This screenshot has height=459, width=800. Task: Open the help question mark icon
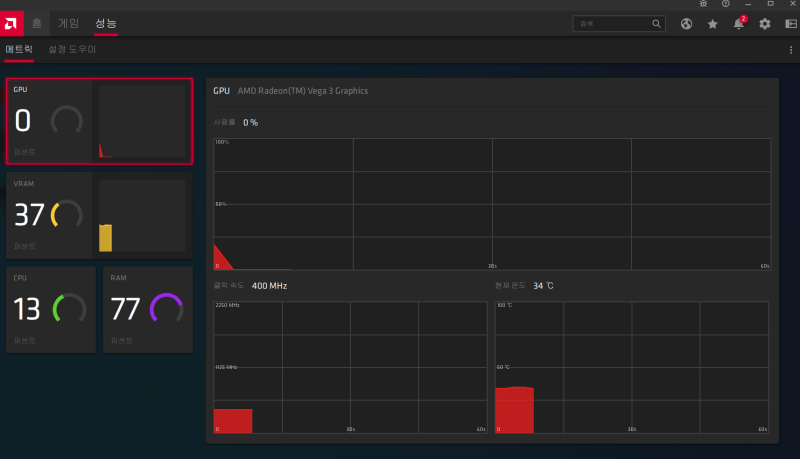pyautogui.click(x=726, y=4)
